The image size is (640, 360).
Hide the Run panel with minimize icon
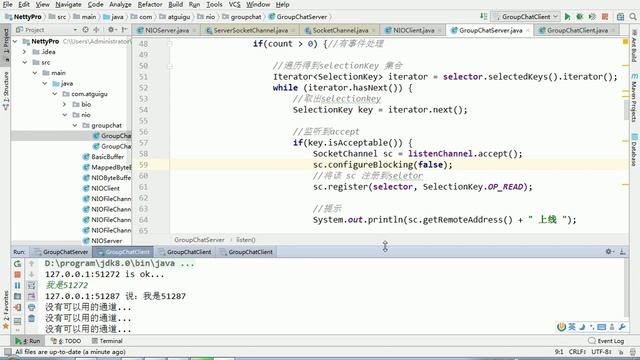[x=622, y=252]
